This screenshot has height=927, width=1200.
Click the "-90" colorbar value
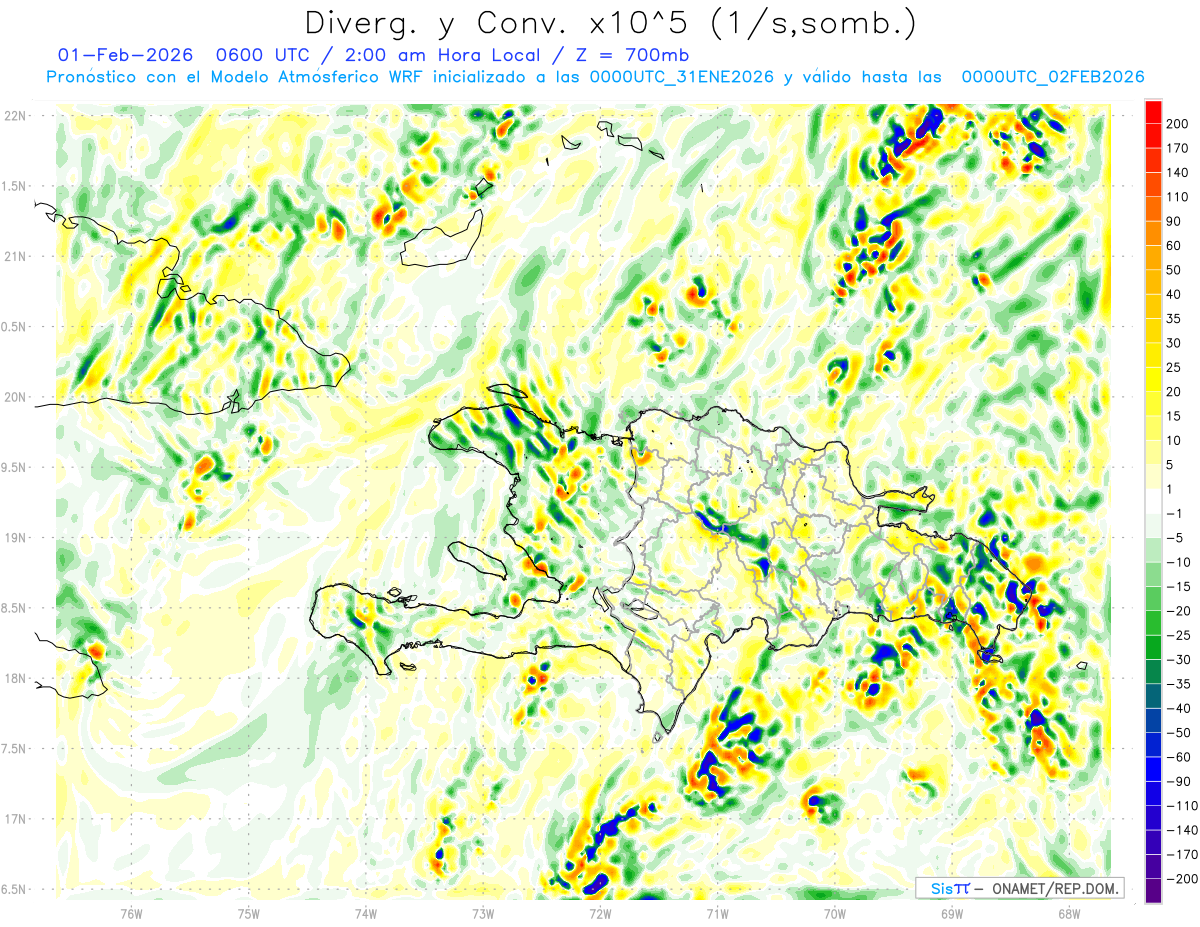tap(1181, 781)
